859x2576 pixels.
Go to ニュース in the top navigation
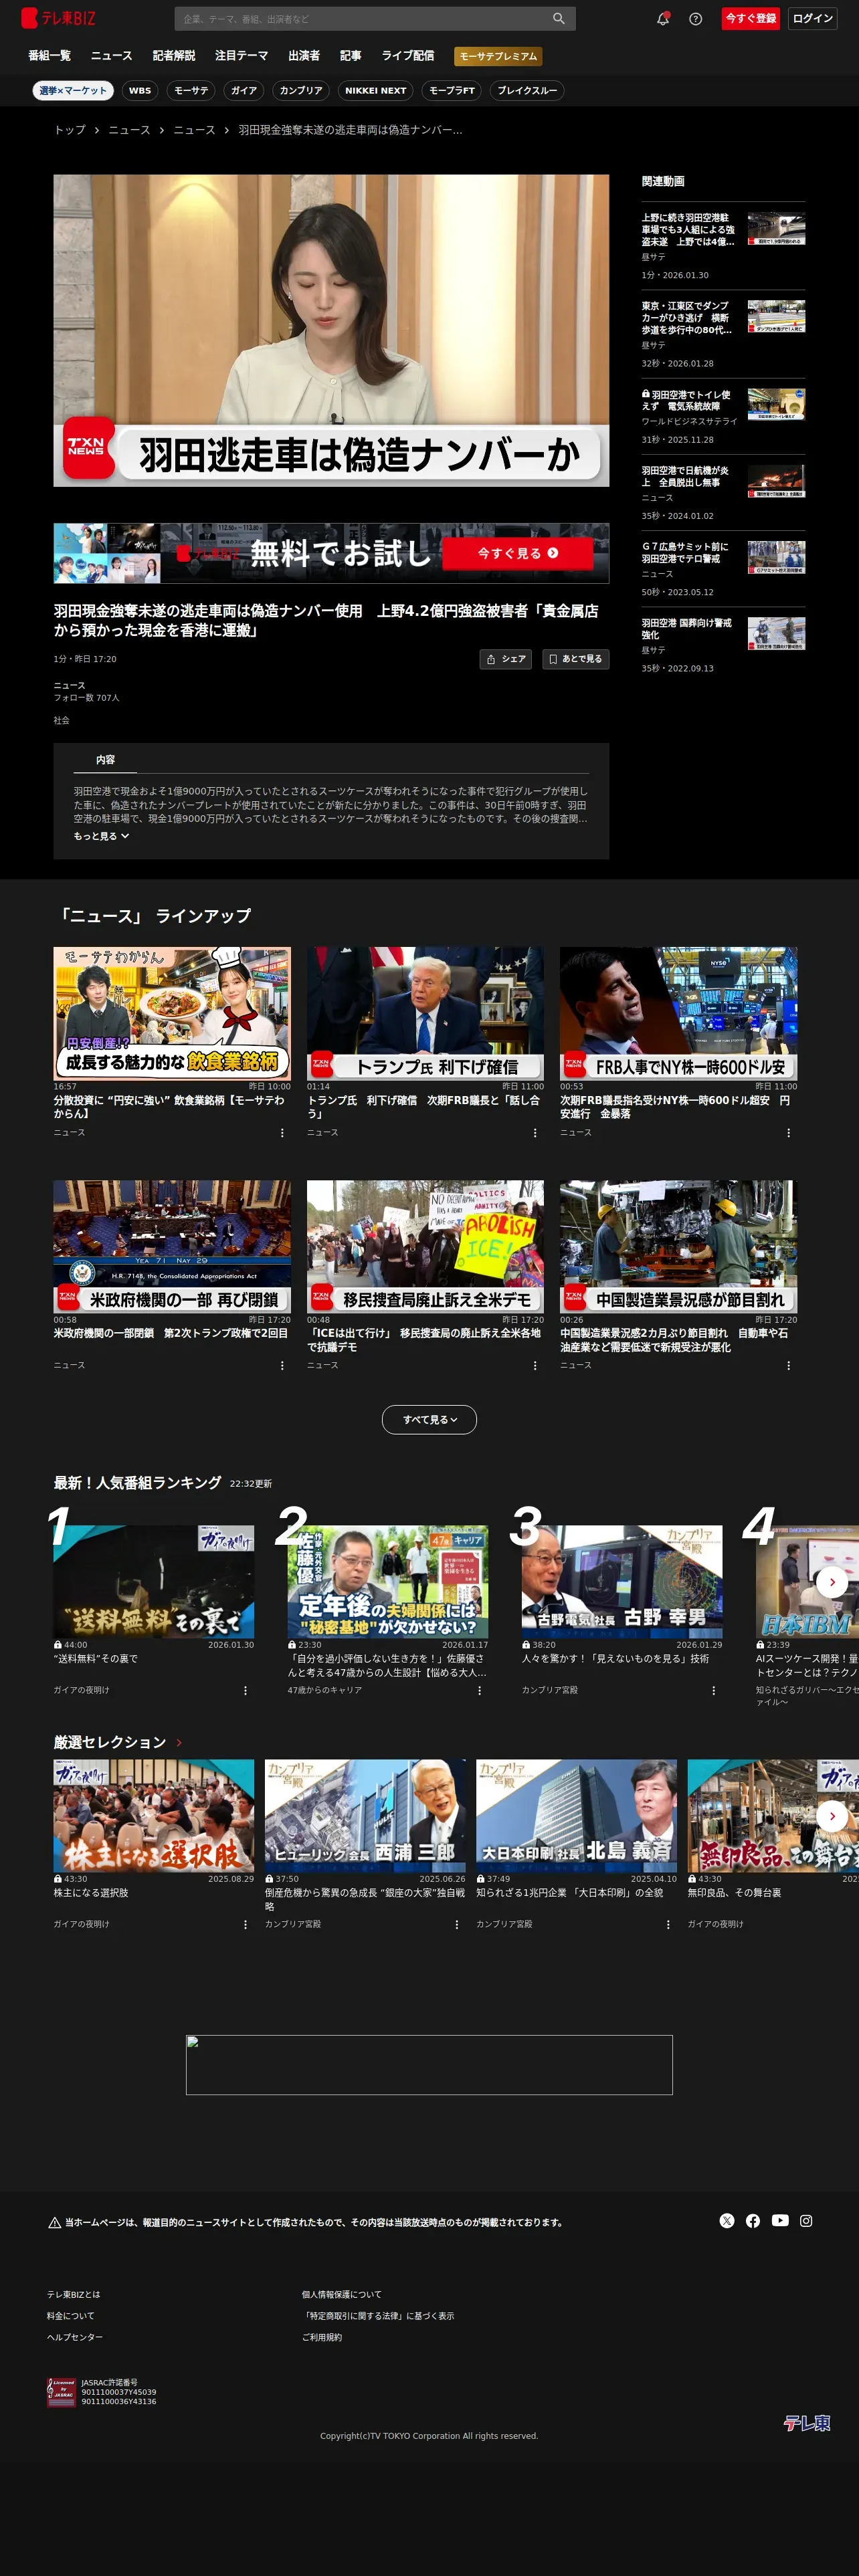tap(112, 56)
